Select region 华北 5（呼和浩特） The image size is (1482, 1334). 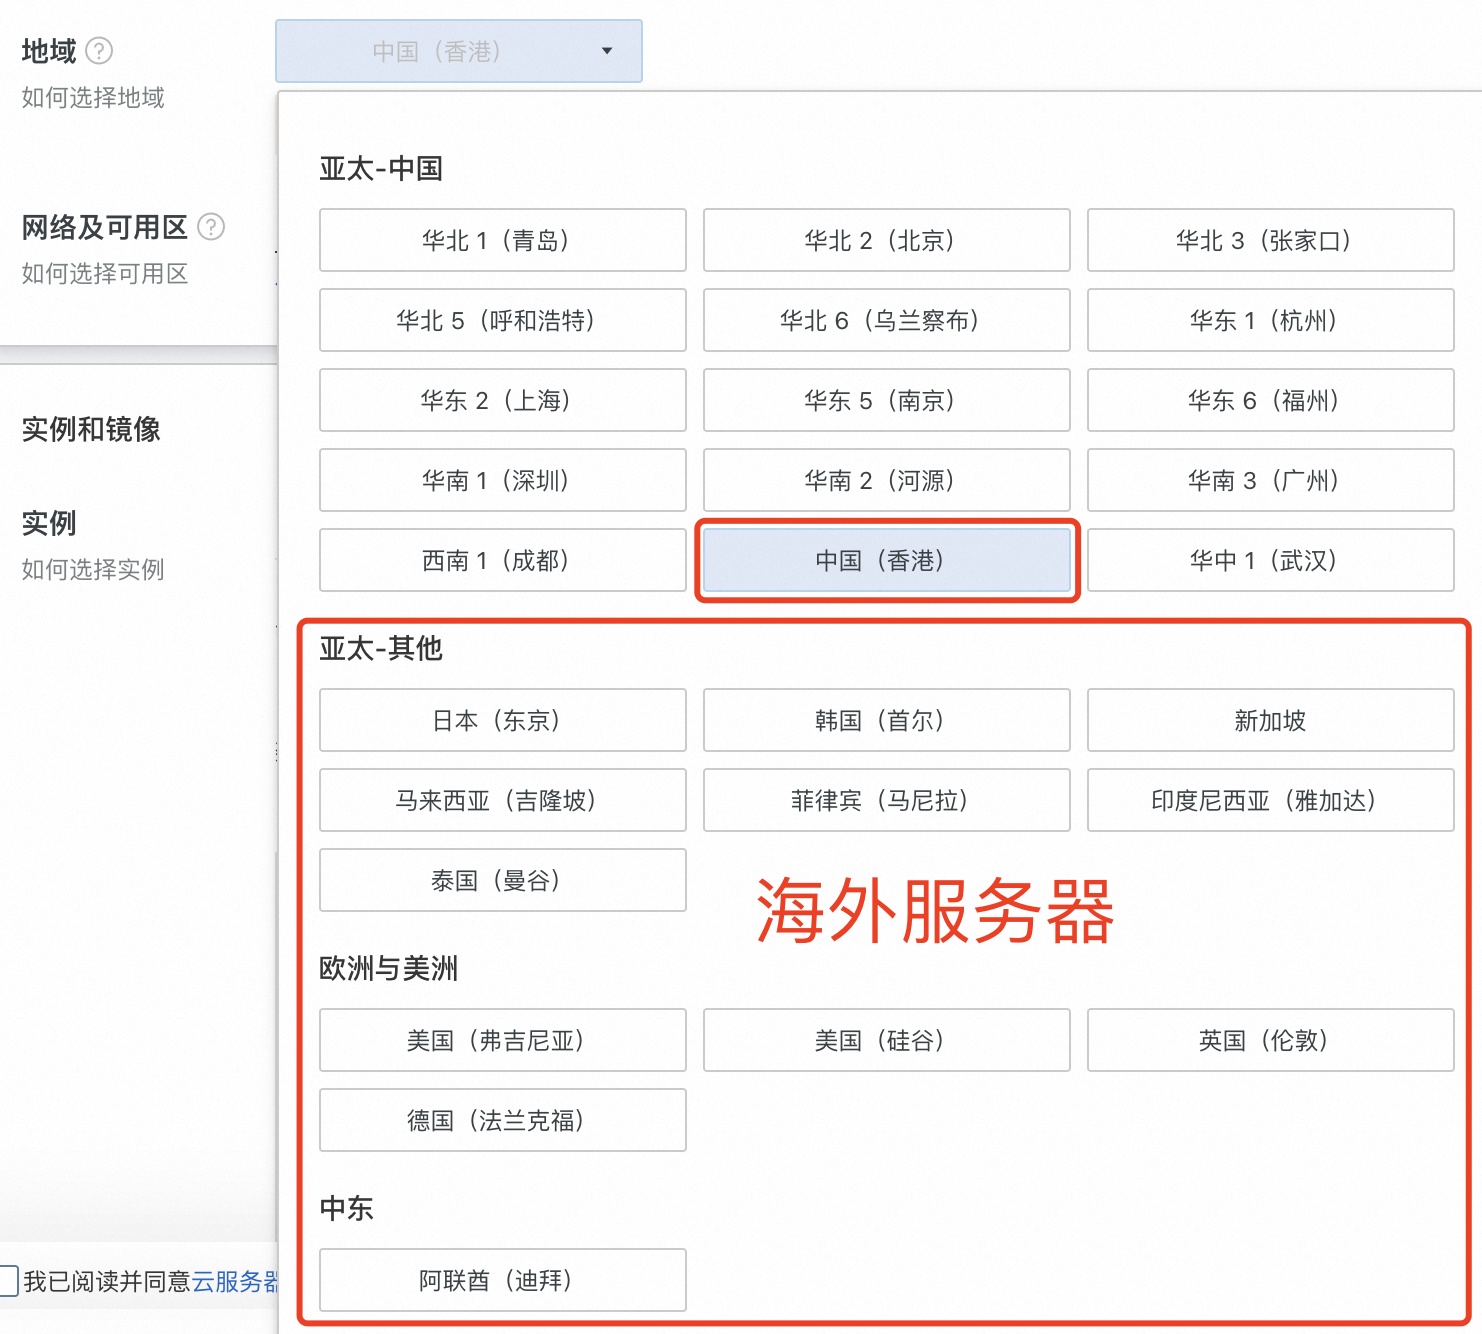(x=503, y=320)
